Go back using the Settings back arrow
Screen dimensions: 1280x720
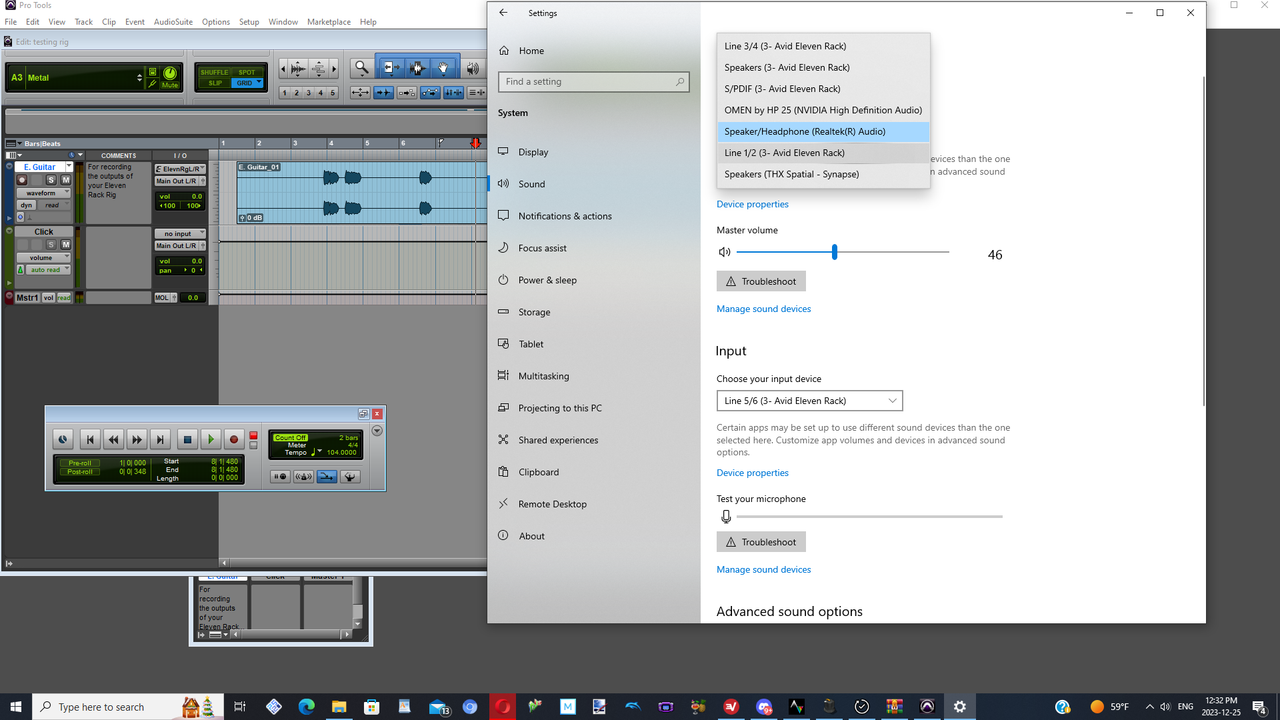(503, 13)
